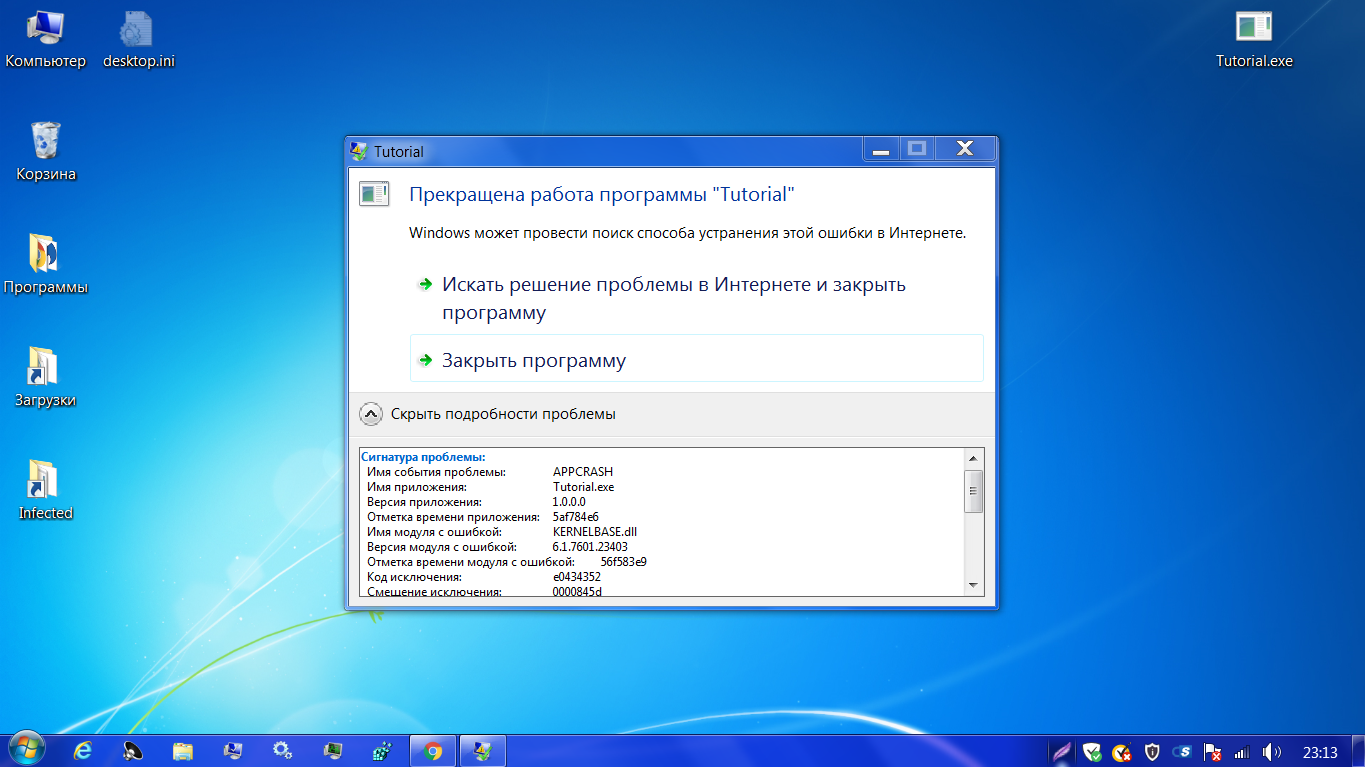This screenshot has width=1365, height=767.
Task: Click the taskbar clock showing 23:13
Action: (1320, 752)
